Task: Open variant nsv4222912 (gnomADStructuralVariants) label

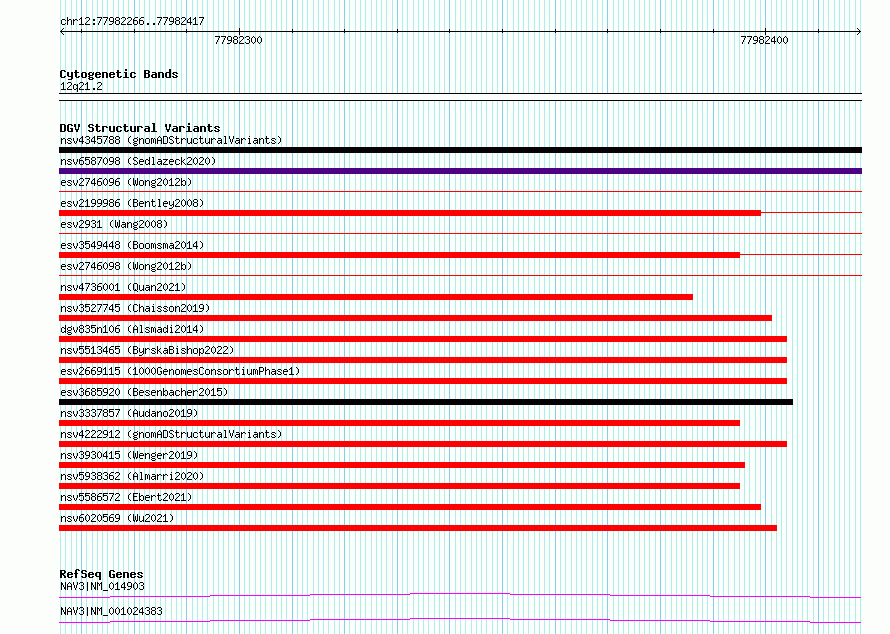Action: 171,434
